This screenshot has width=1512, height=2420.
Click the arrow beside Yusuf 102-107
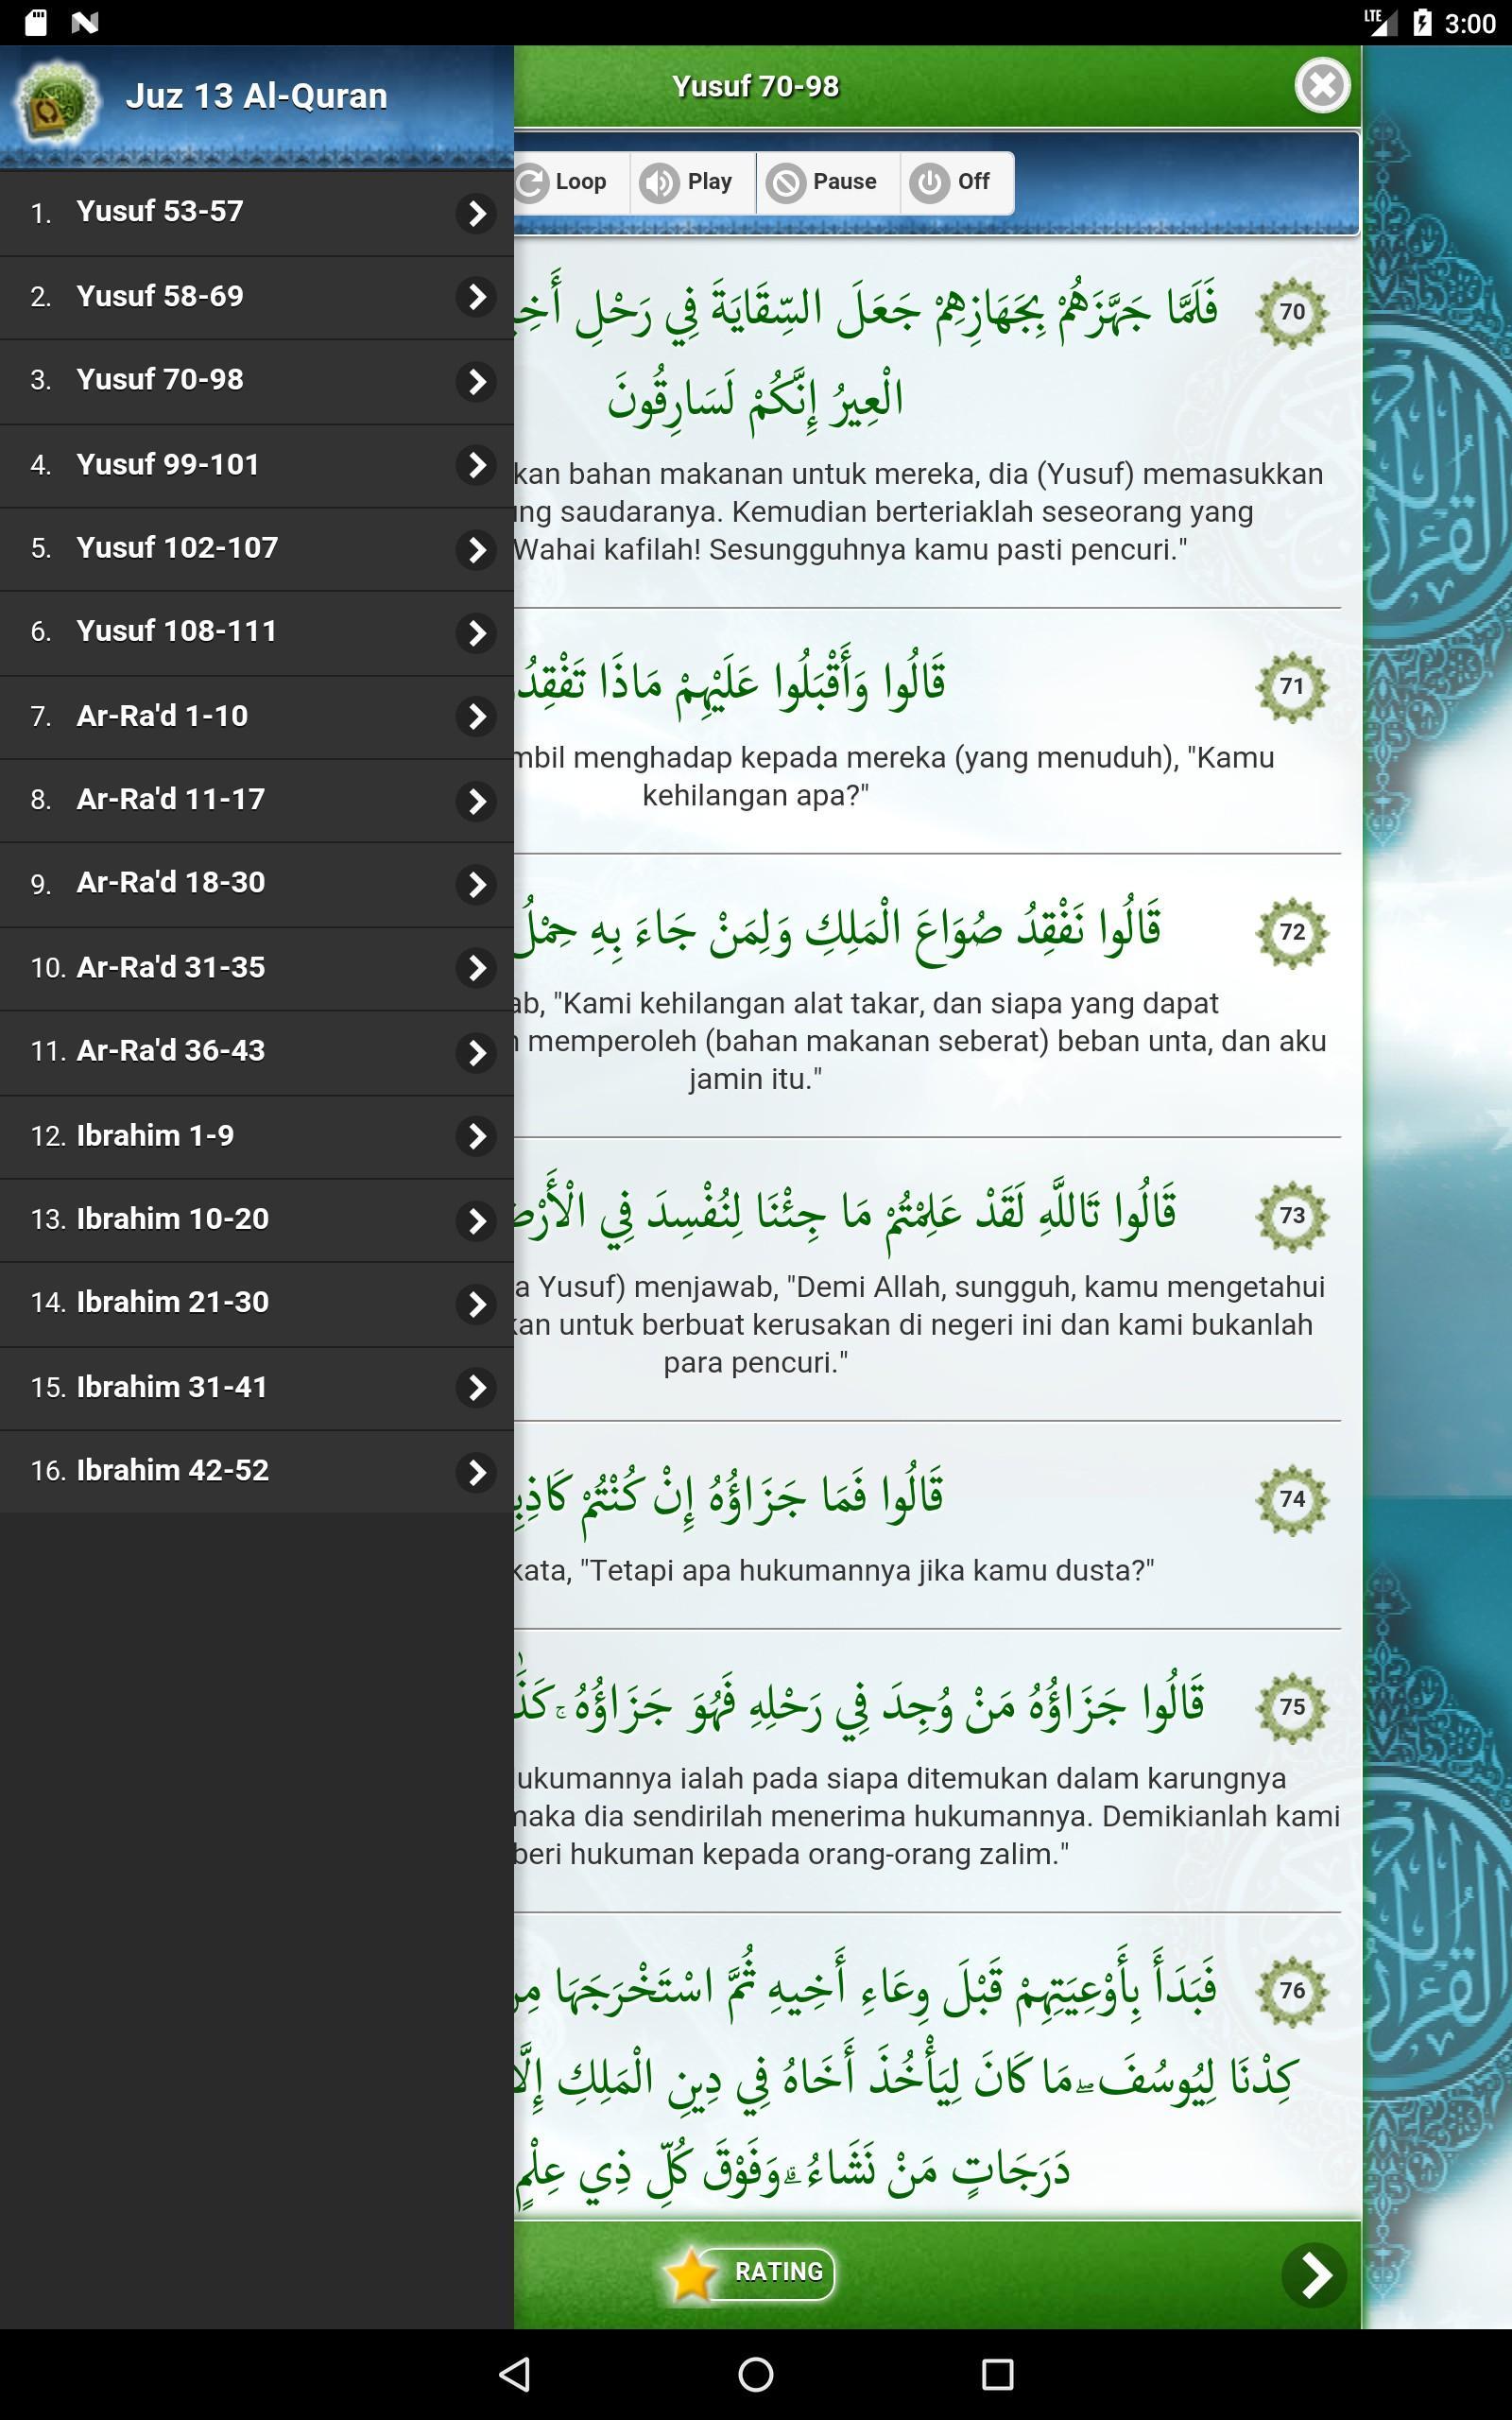pyautogui.click(x=477, y=549)
